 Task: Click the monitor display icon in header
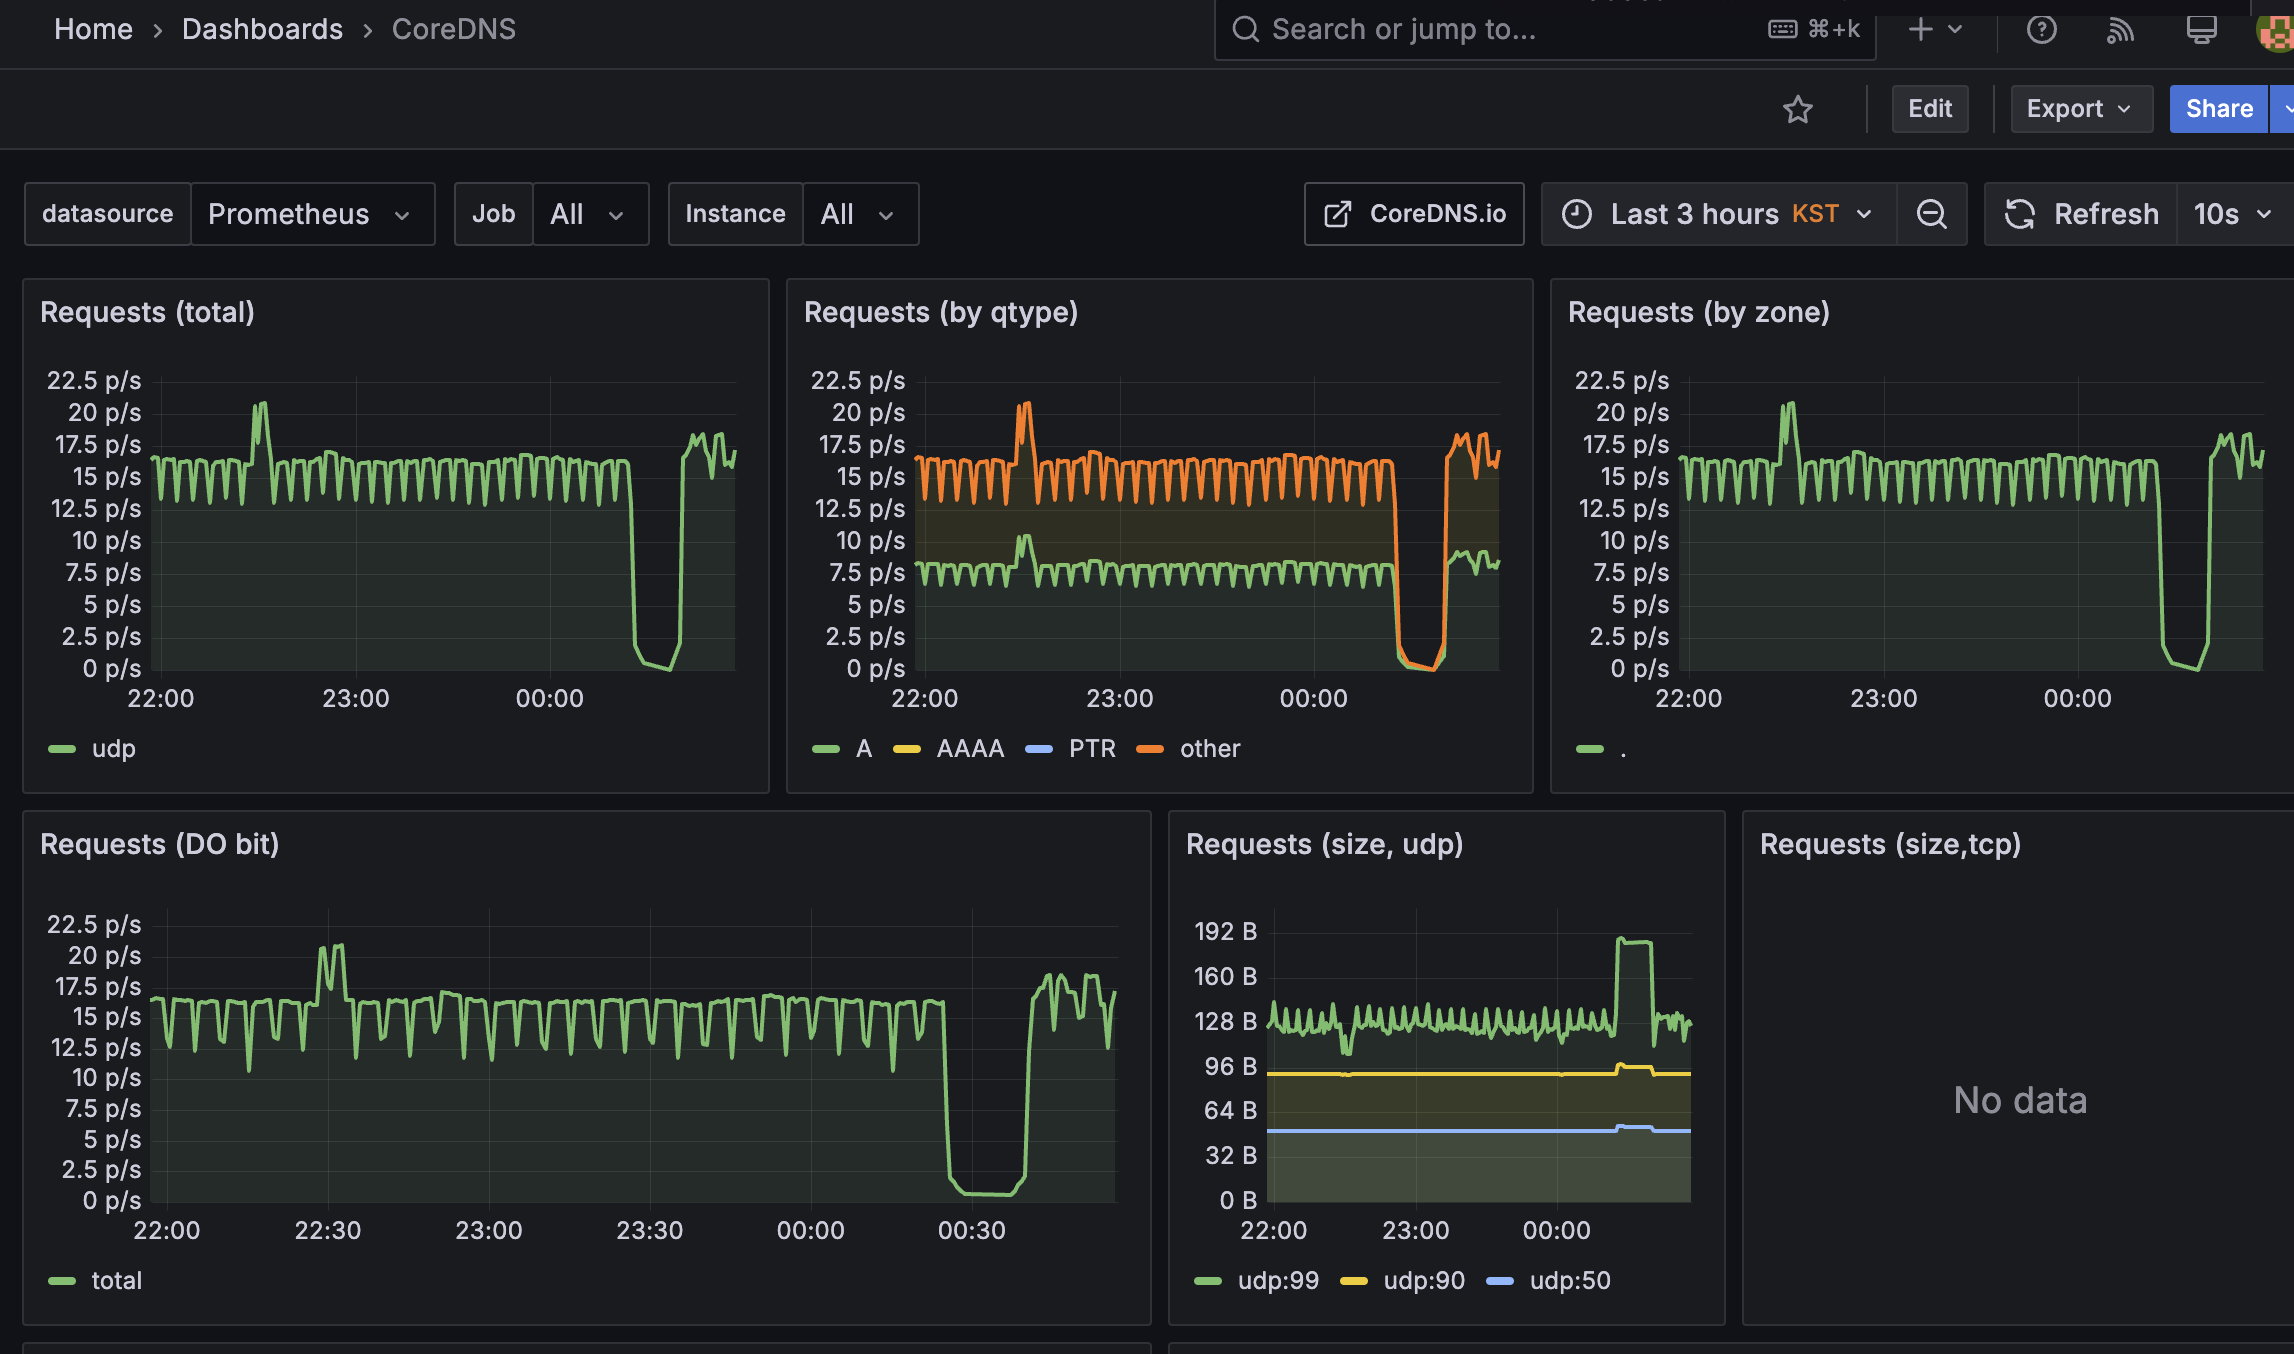2201,30
